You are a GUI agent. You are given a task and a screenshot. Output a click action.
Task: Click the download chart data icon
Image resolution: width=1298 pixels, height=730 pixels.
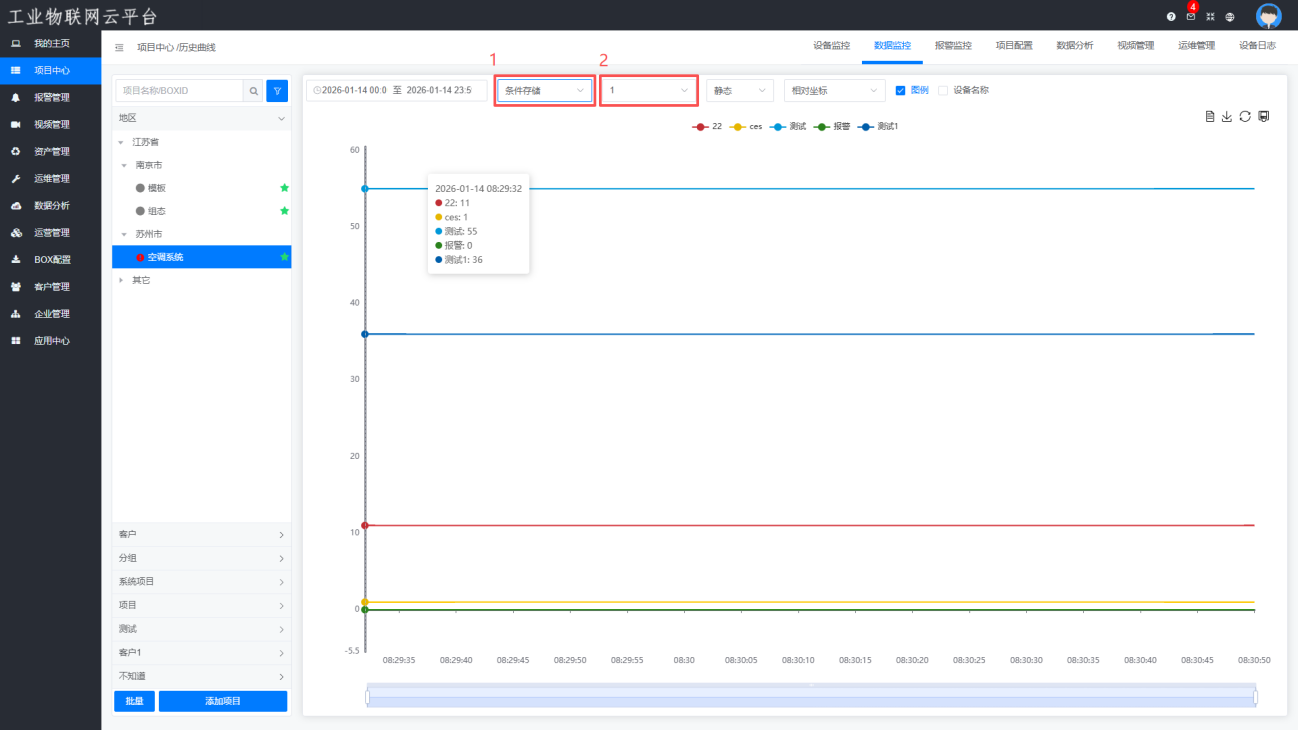(1227, 116)
